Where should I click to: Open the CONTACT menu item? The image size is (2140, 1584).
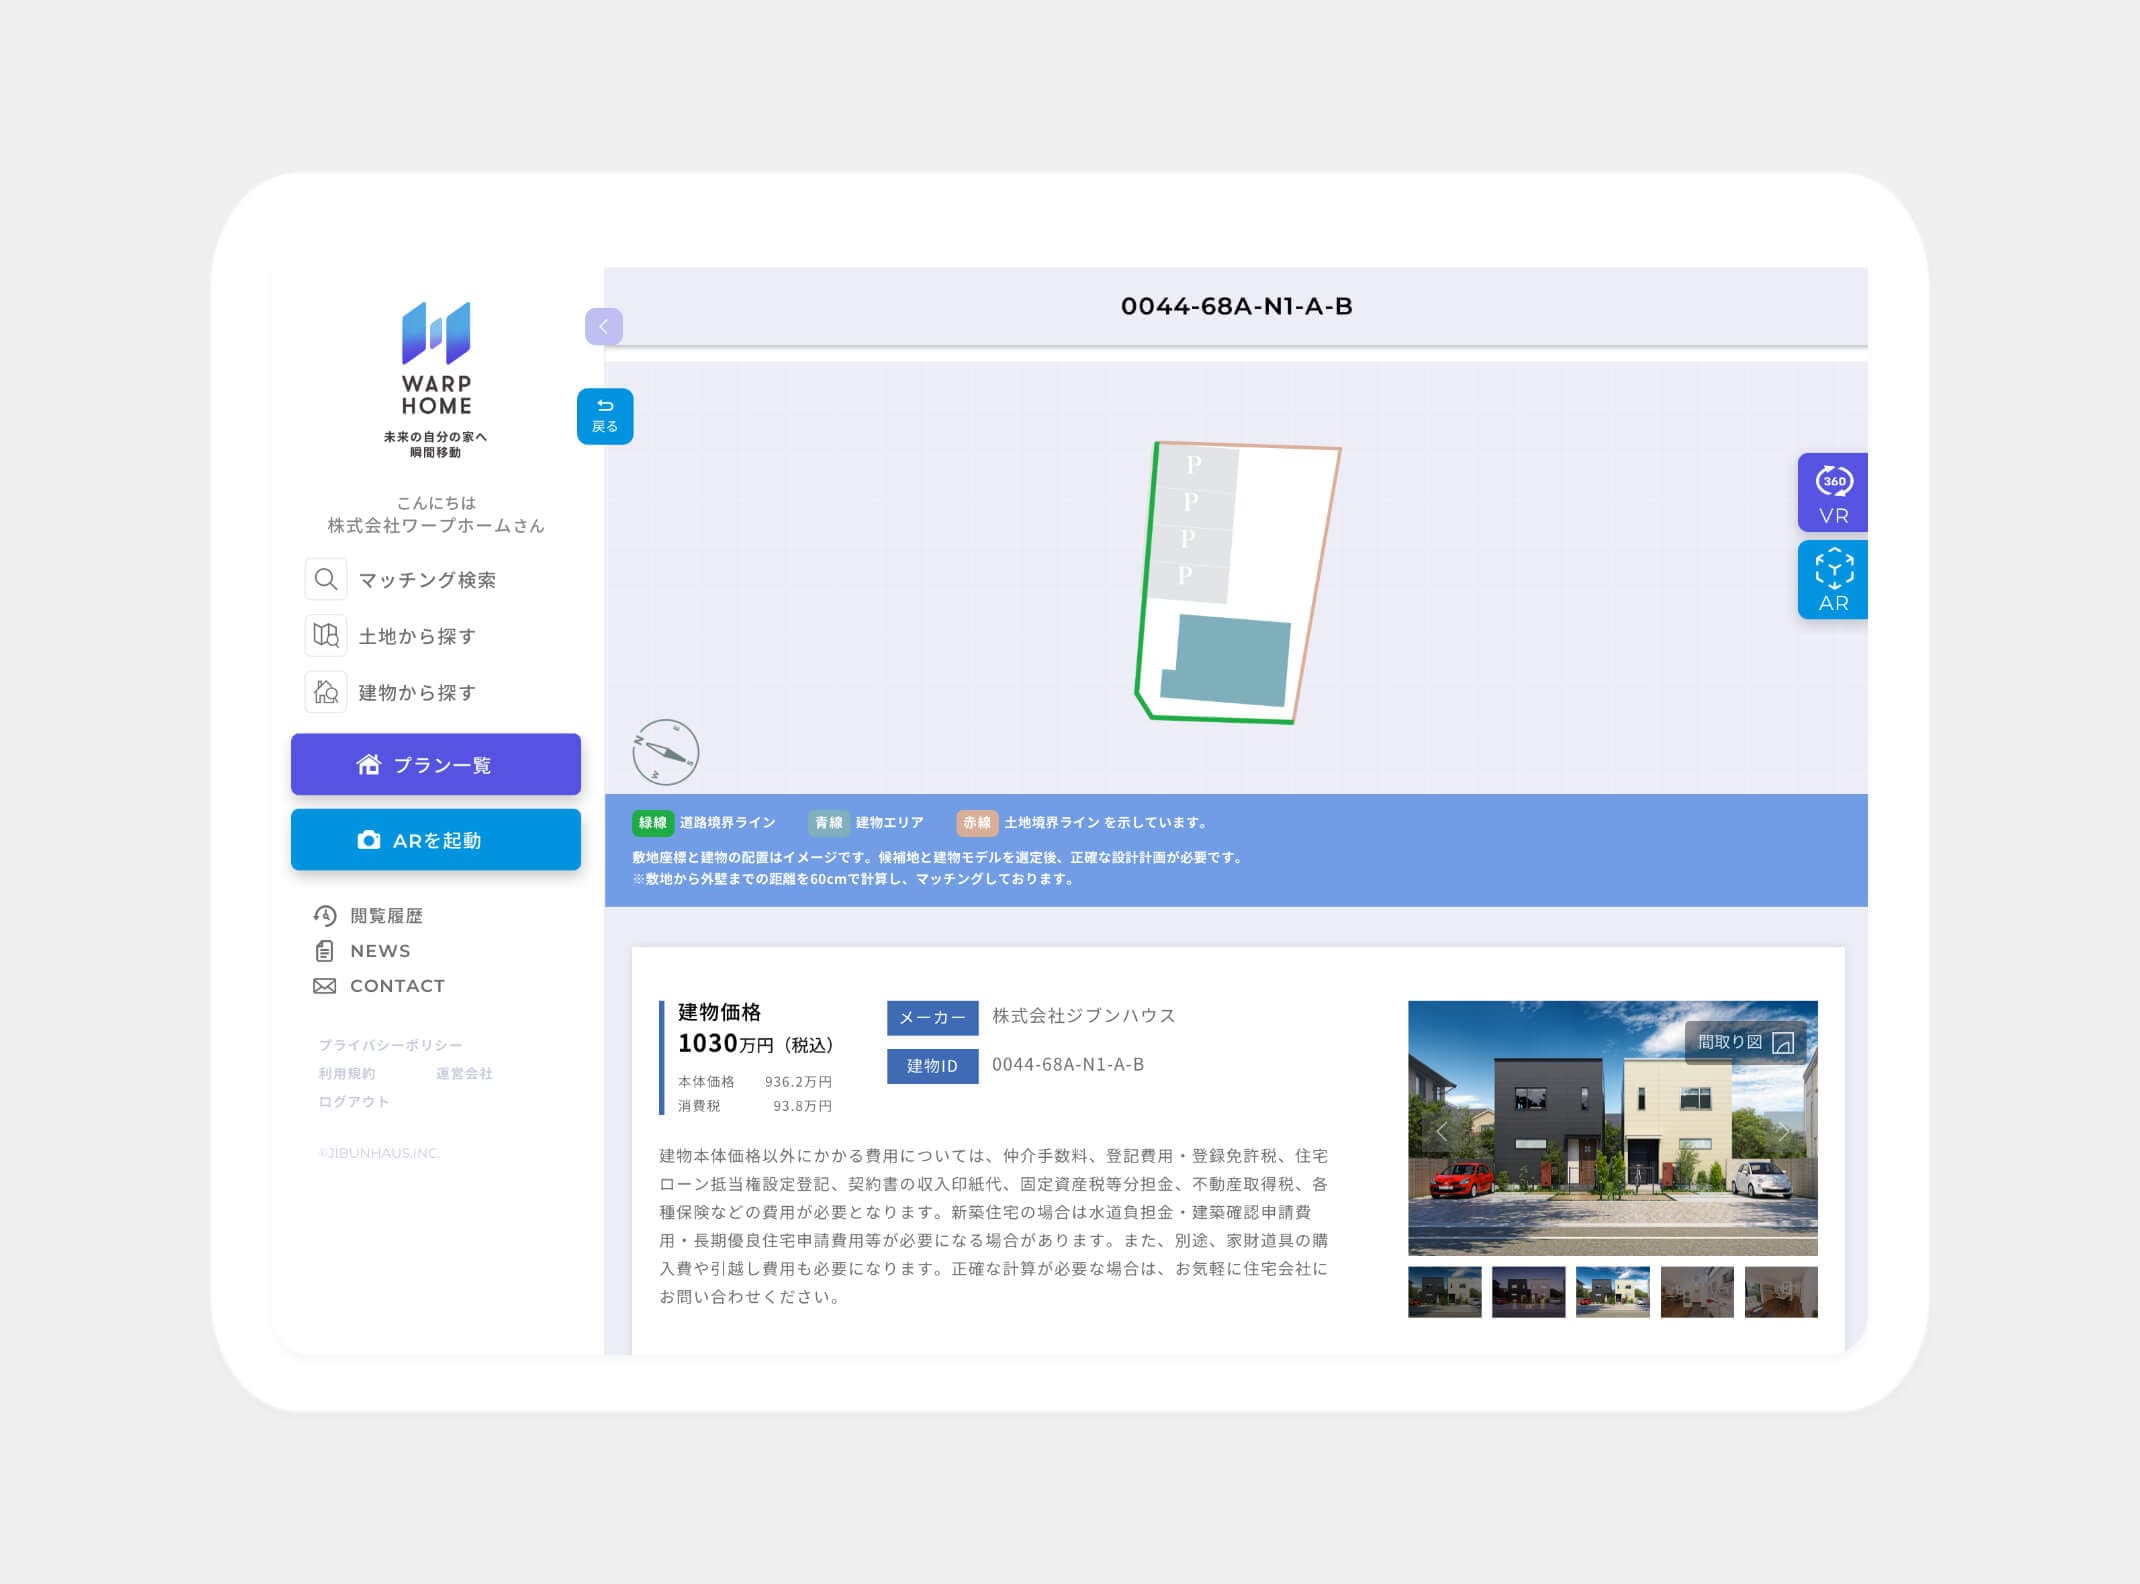coord(396,986)
